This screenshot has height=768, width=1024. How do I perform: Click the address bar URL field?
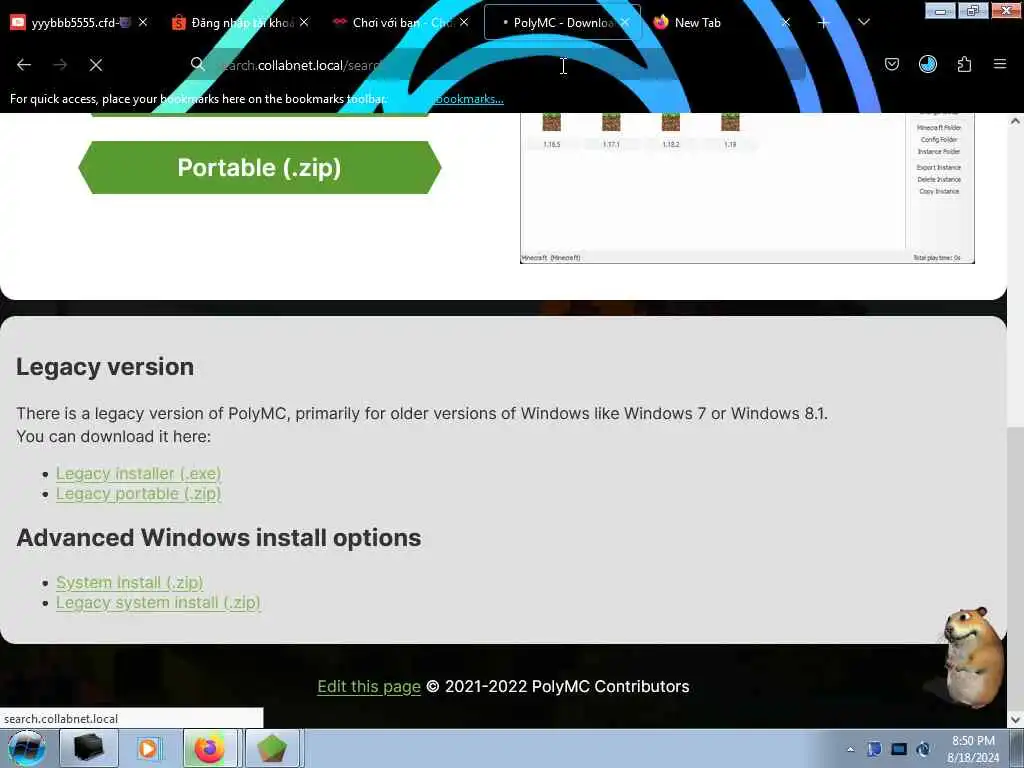coord(496,65)
